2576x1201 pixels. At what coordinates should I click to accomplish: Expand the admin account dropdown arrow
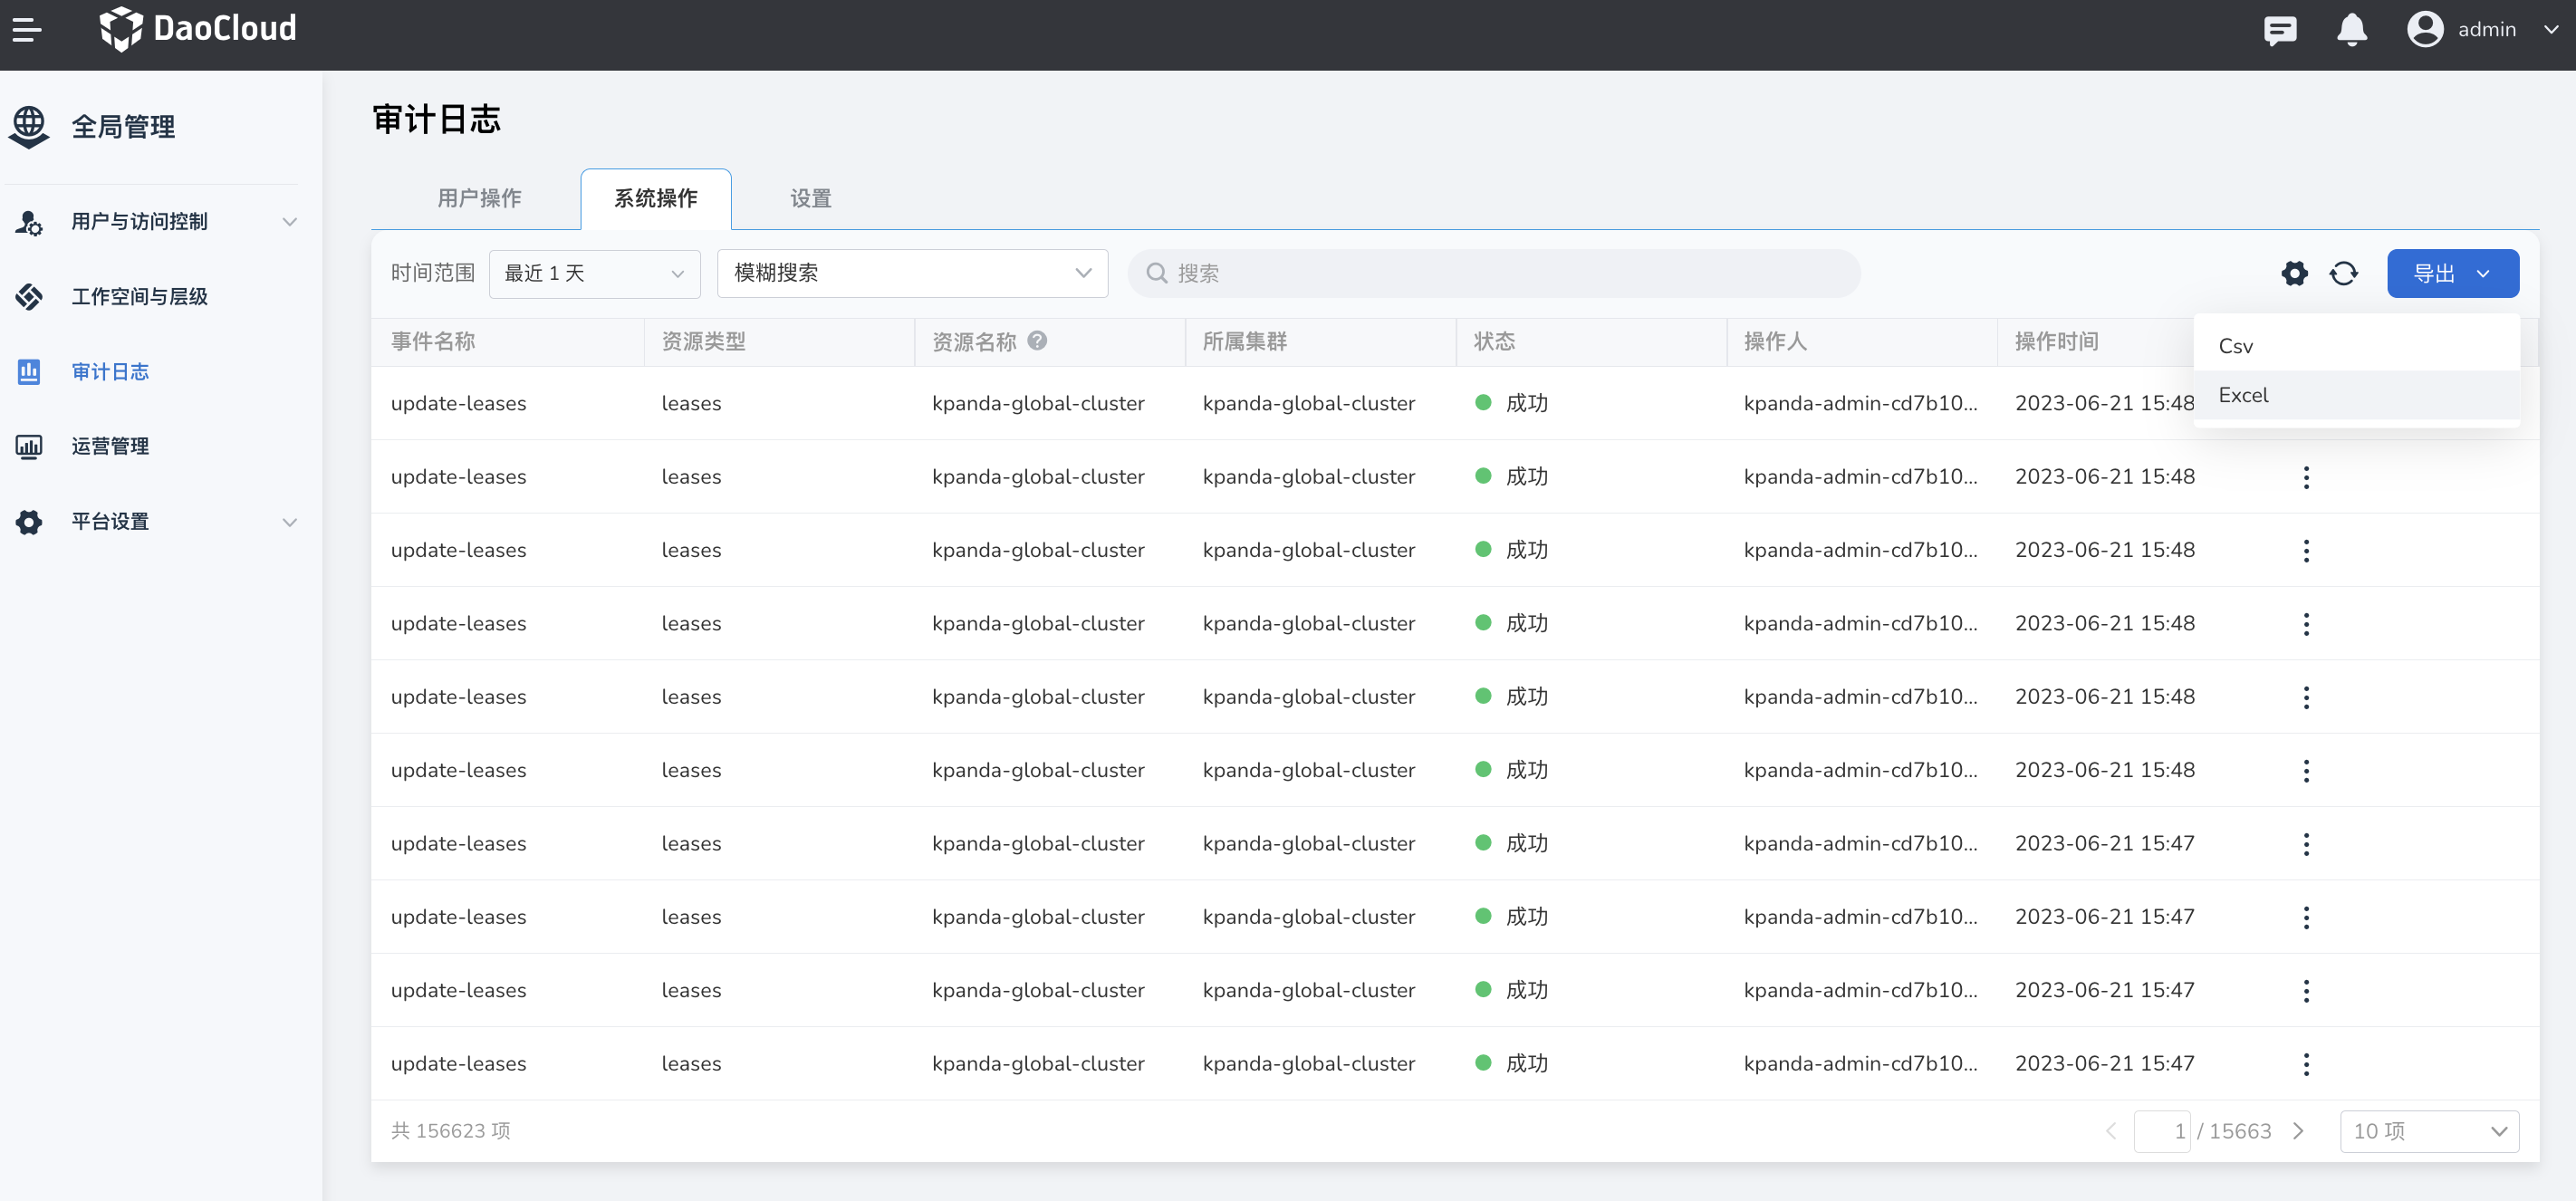pos(2551,30)
